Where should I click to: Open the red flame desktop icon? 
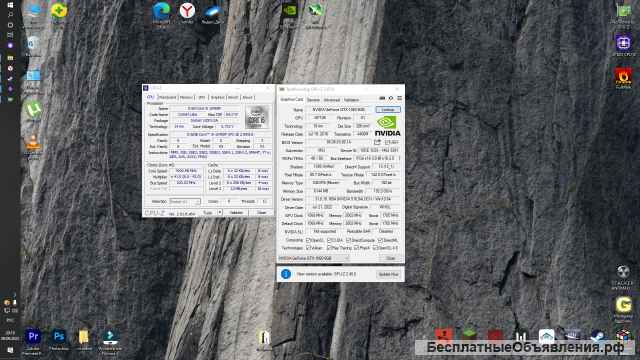[x=623, y=76]
